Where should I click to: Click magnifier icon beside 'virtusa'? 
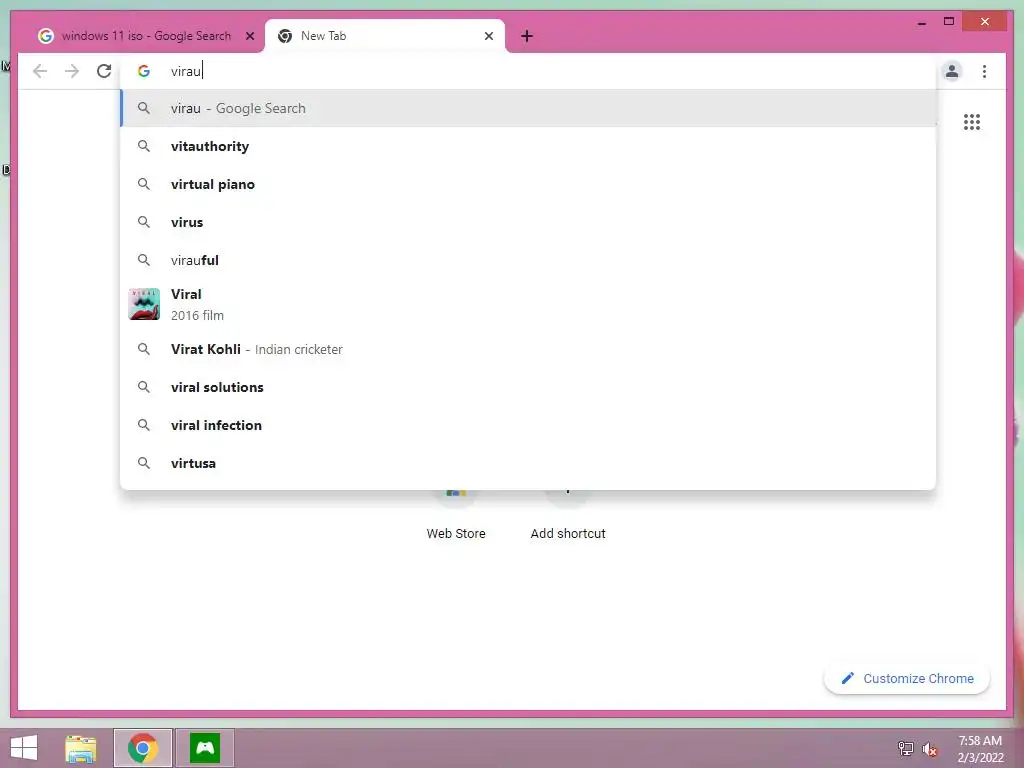pyautogui.click(x=144, y=463)
